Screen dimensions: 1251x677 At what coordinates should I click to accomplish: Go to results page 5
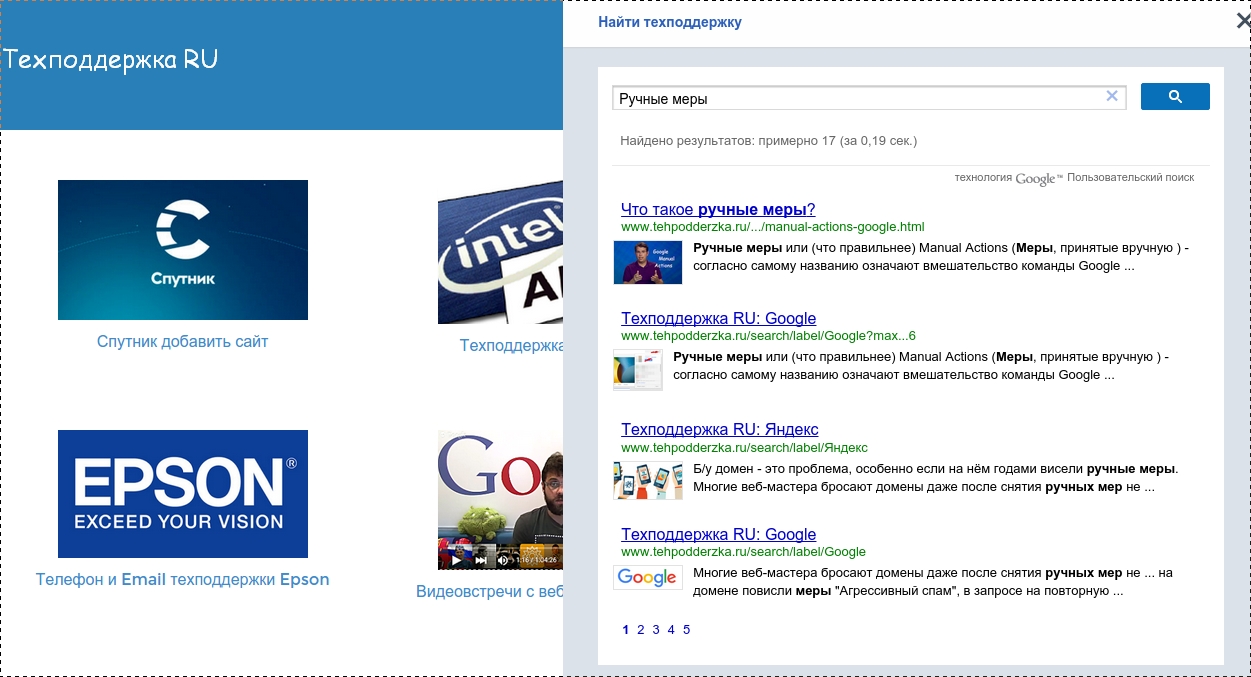coord(687,630)
